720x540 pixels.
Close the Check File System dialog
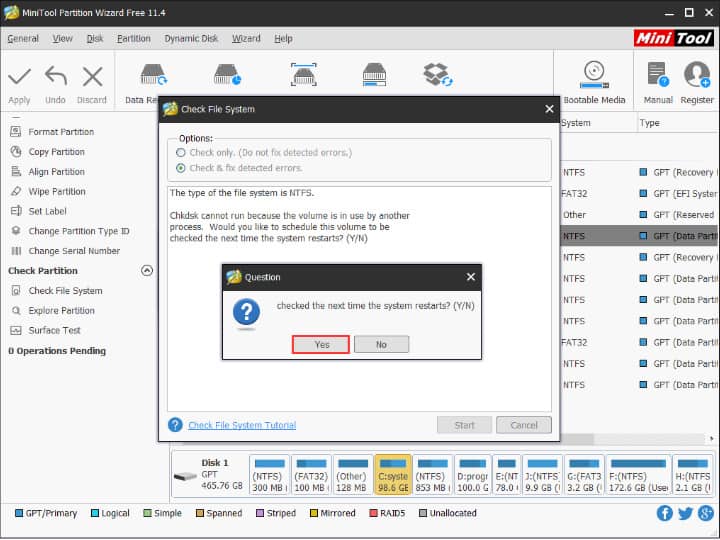549,109
